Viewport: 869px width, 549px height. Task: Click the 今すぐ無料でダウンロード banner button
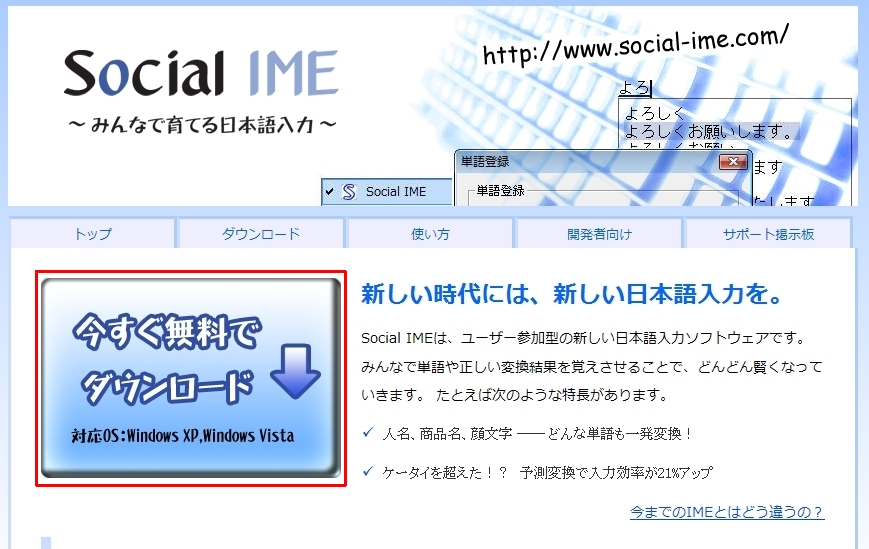[191, 378]
